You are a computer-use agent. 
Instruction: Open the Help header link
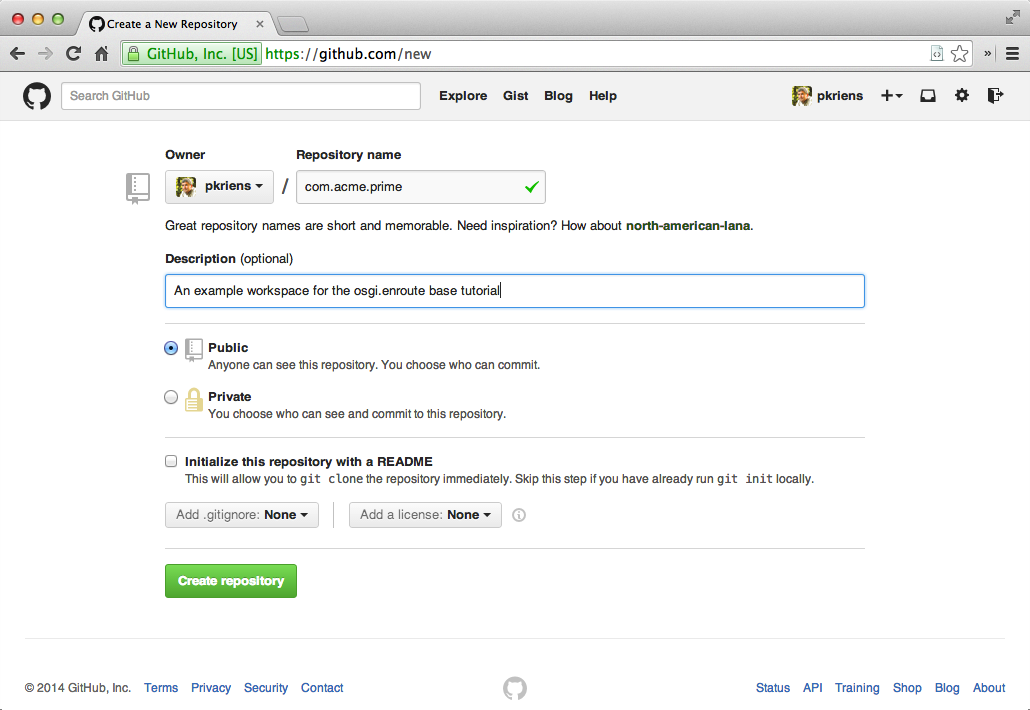[602, 96]
